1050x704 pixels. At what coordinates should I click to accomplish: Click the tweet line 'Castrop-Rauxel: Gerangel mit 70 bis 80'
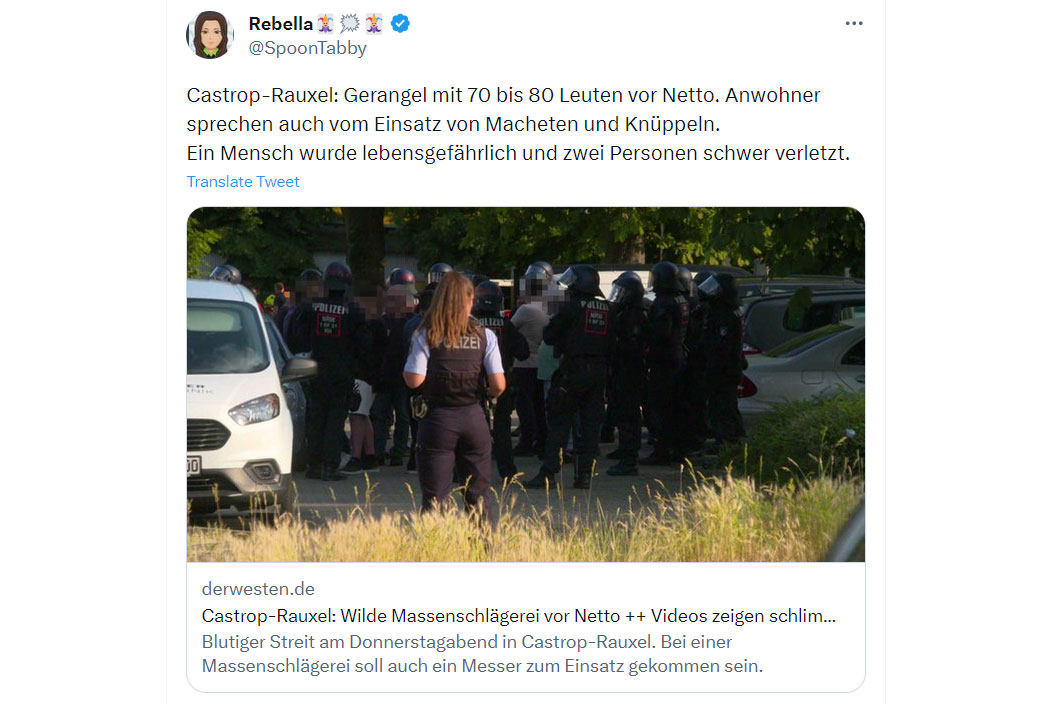pyautogui.click(x=503, y=95)
